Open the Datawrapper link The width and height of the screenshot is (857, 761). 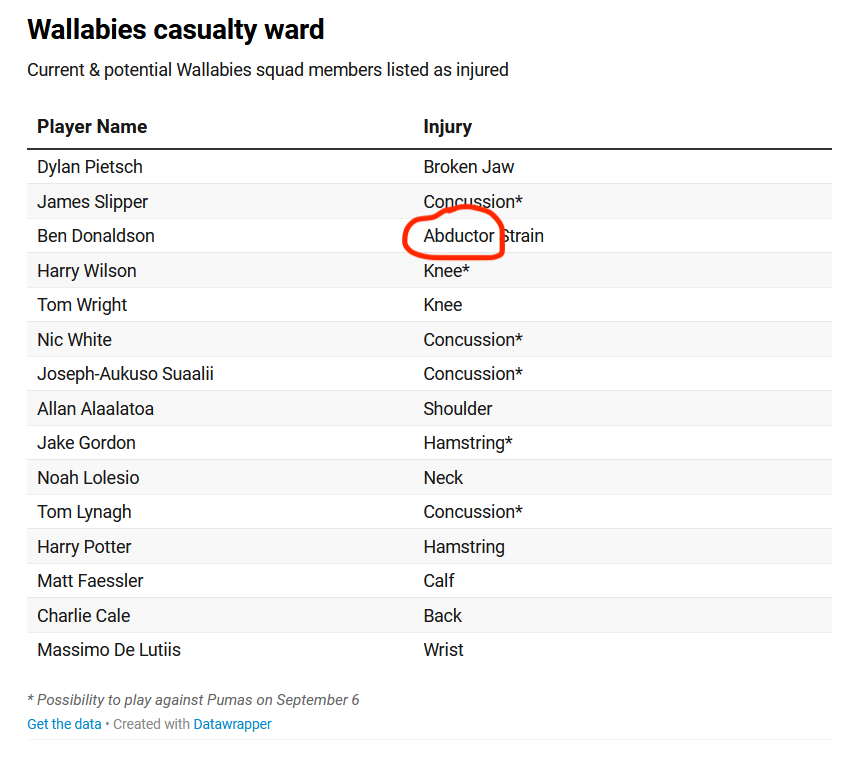[232, 724]
